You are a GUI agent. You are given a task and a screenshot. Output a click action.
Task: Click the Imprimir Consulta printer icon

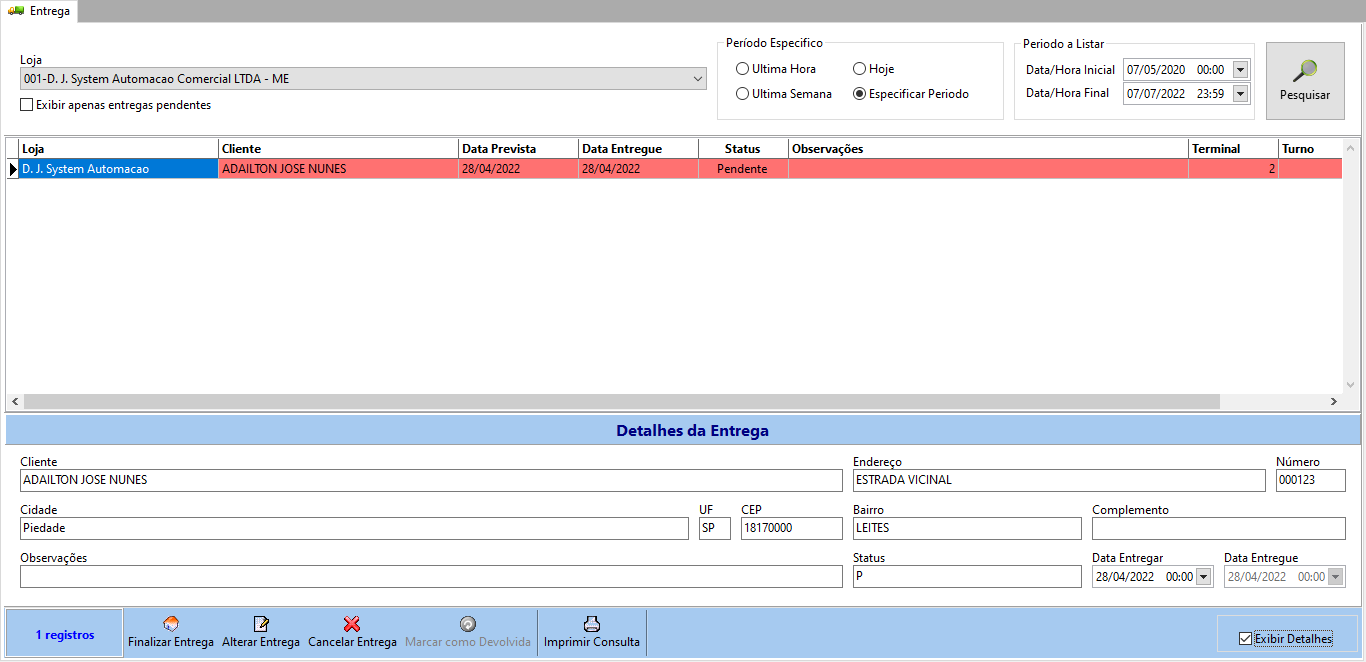tap(592, 624)
